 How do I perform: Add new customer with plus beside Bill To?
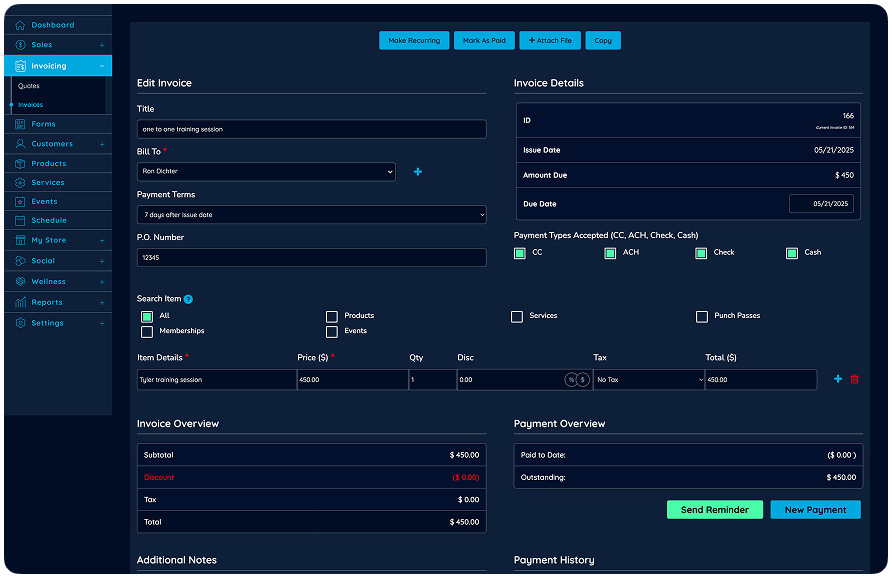coord(418,172)
